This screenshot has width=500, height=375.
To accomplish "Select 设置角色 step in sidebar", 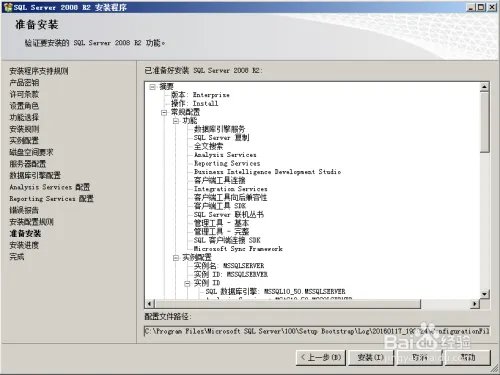I will point(24,106).
